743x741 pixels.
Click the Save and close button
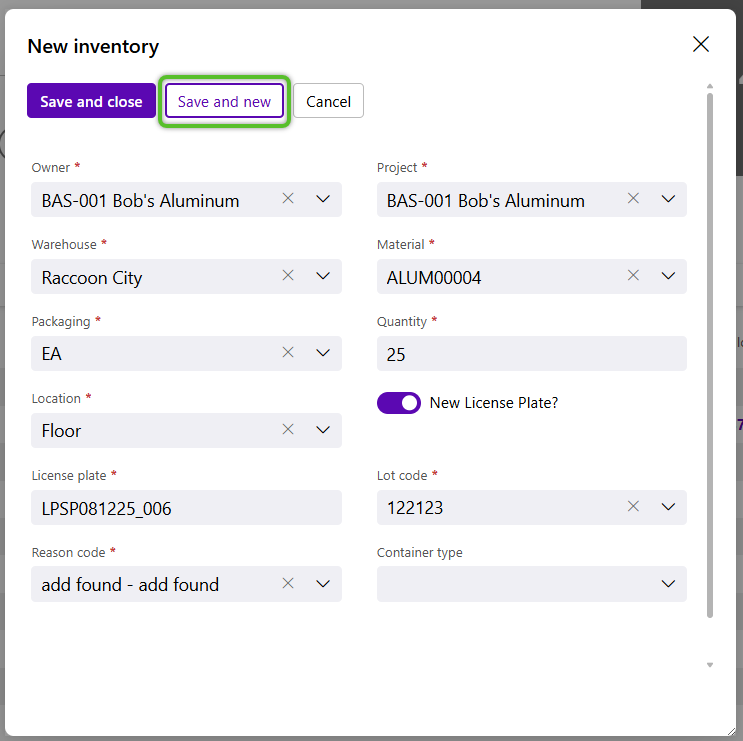[91, 101]
